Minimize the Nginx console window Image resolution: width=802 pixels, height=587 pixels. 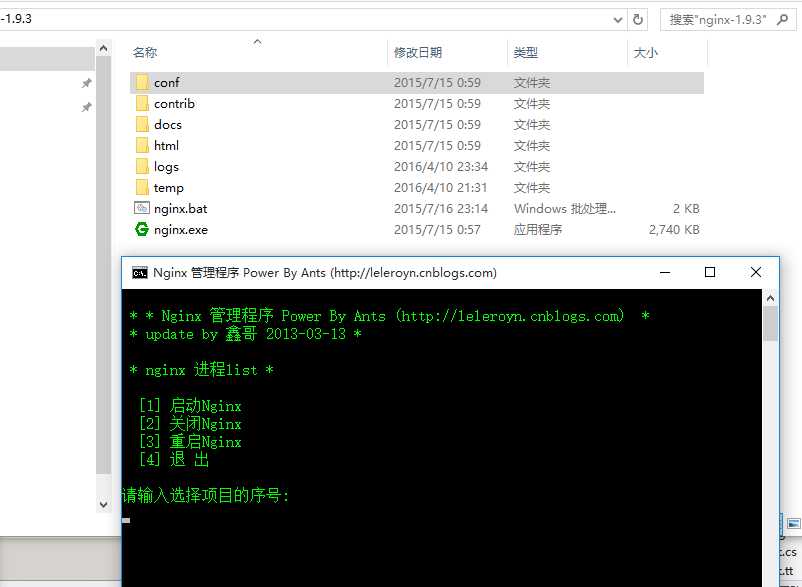tap(665, 273)
